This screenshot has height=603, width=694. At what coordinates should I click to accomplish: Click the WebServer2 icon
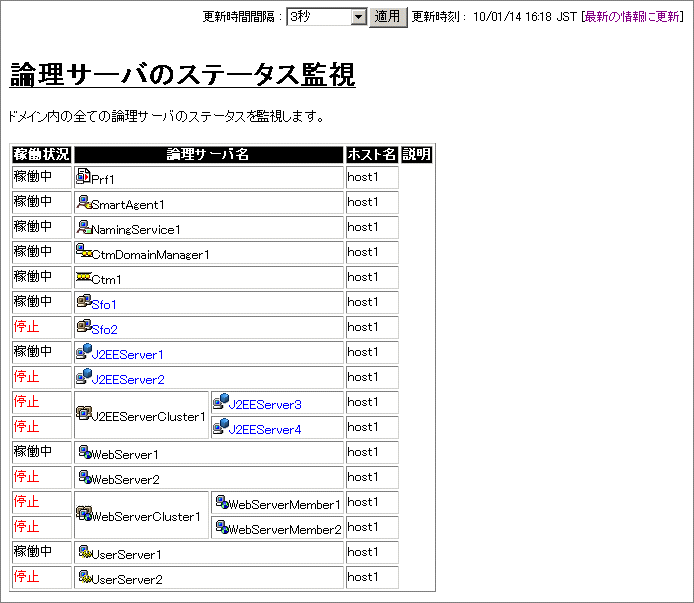click(85, 477)
